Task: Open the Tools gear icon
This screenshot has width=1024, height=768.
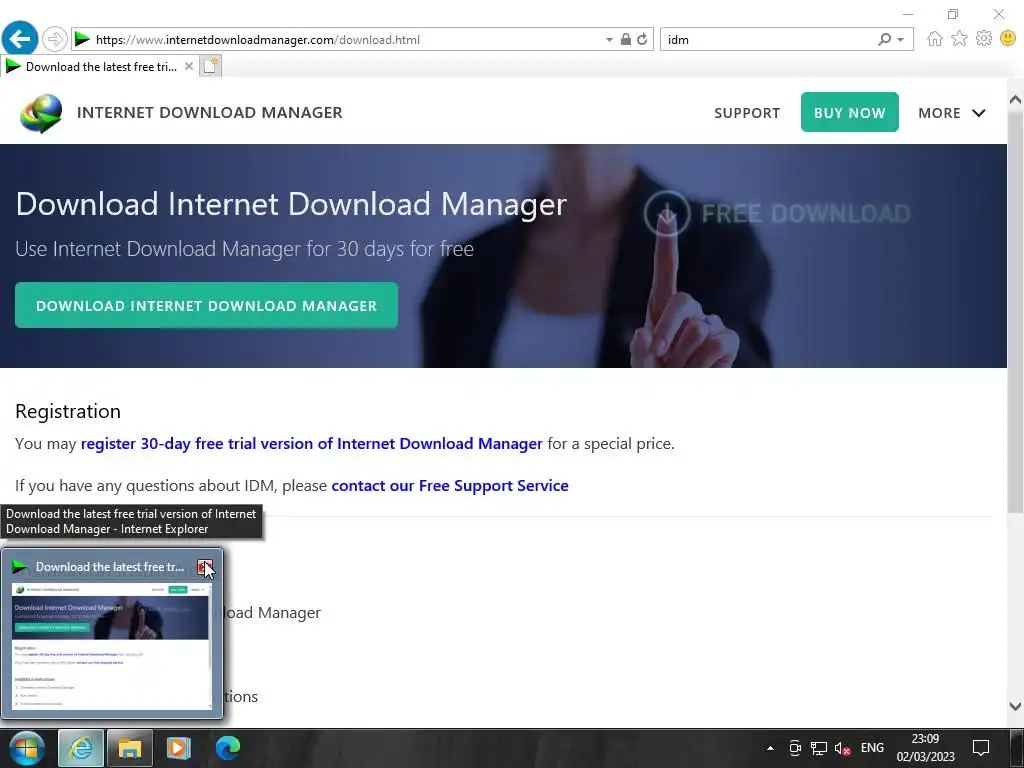Action: [x=984, y=39]
